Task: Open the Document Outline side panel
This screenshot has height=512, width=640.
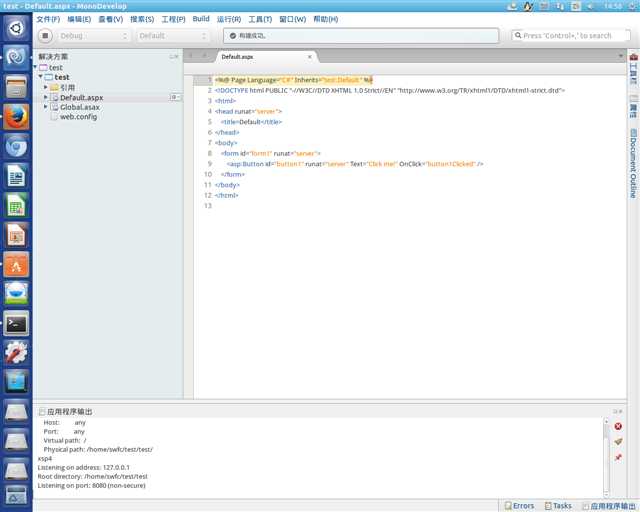Action: [x=633, y=163]
